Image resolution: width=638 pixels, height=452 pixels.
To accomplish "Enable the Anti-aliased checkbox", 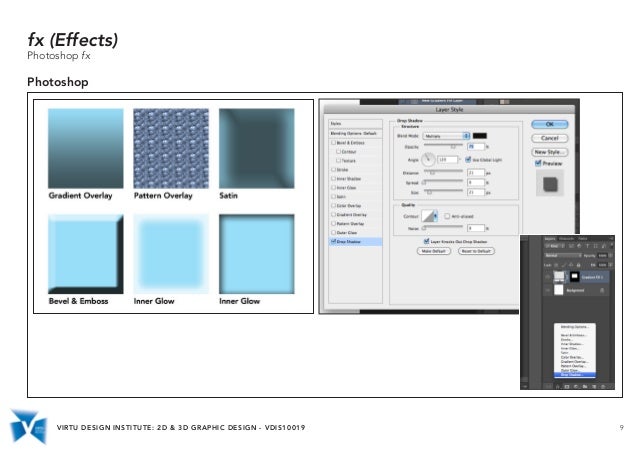I will (x=447, y=216).
